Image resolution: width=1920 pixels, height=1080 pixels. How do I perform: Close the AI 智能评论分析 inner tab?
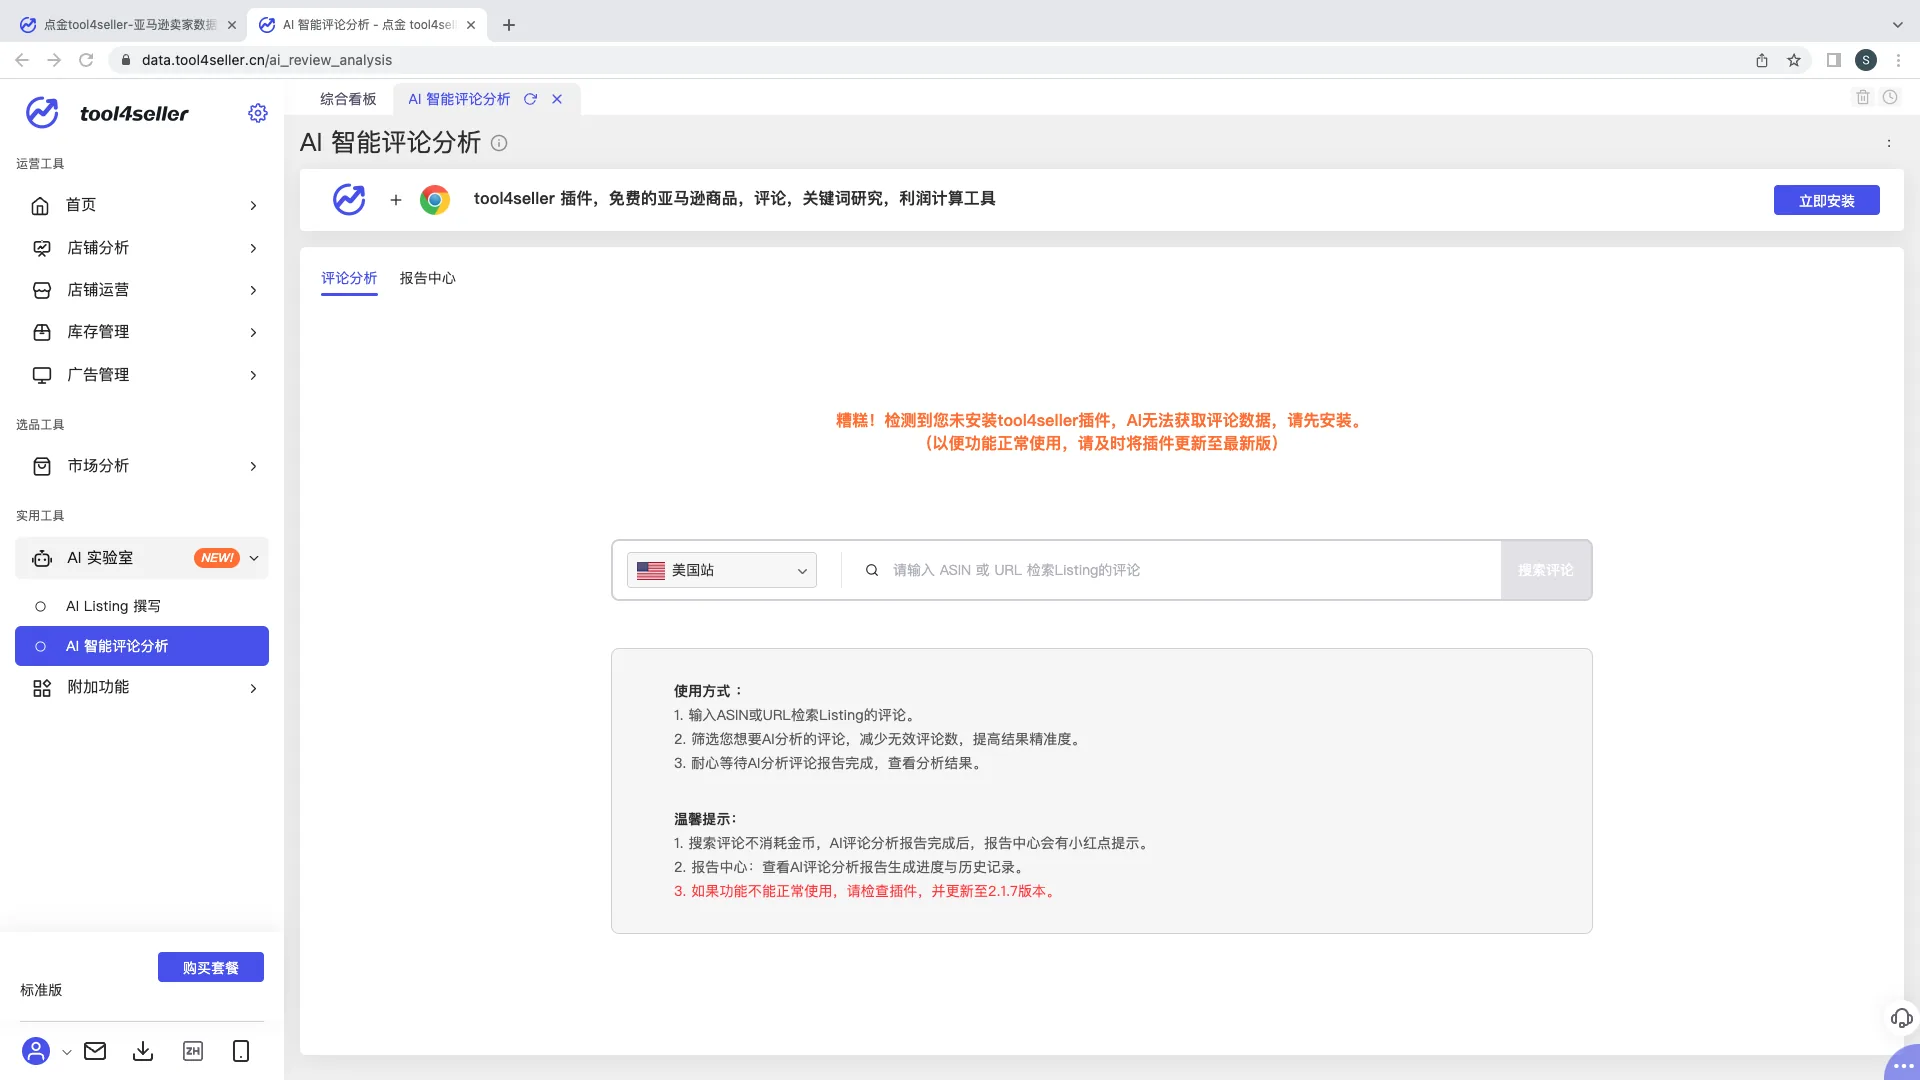pos(557,99)
